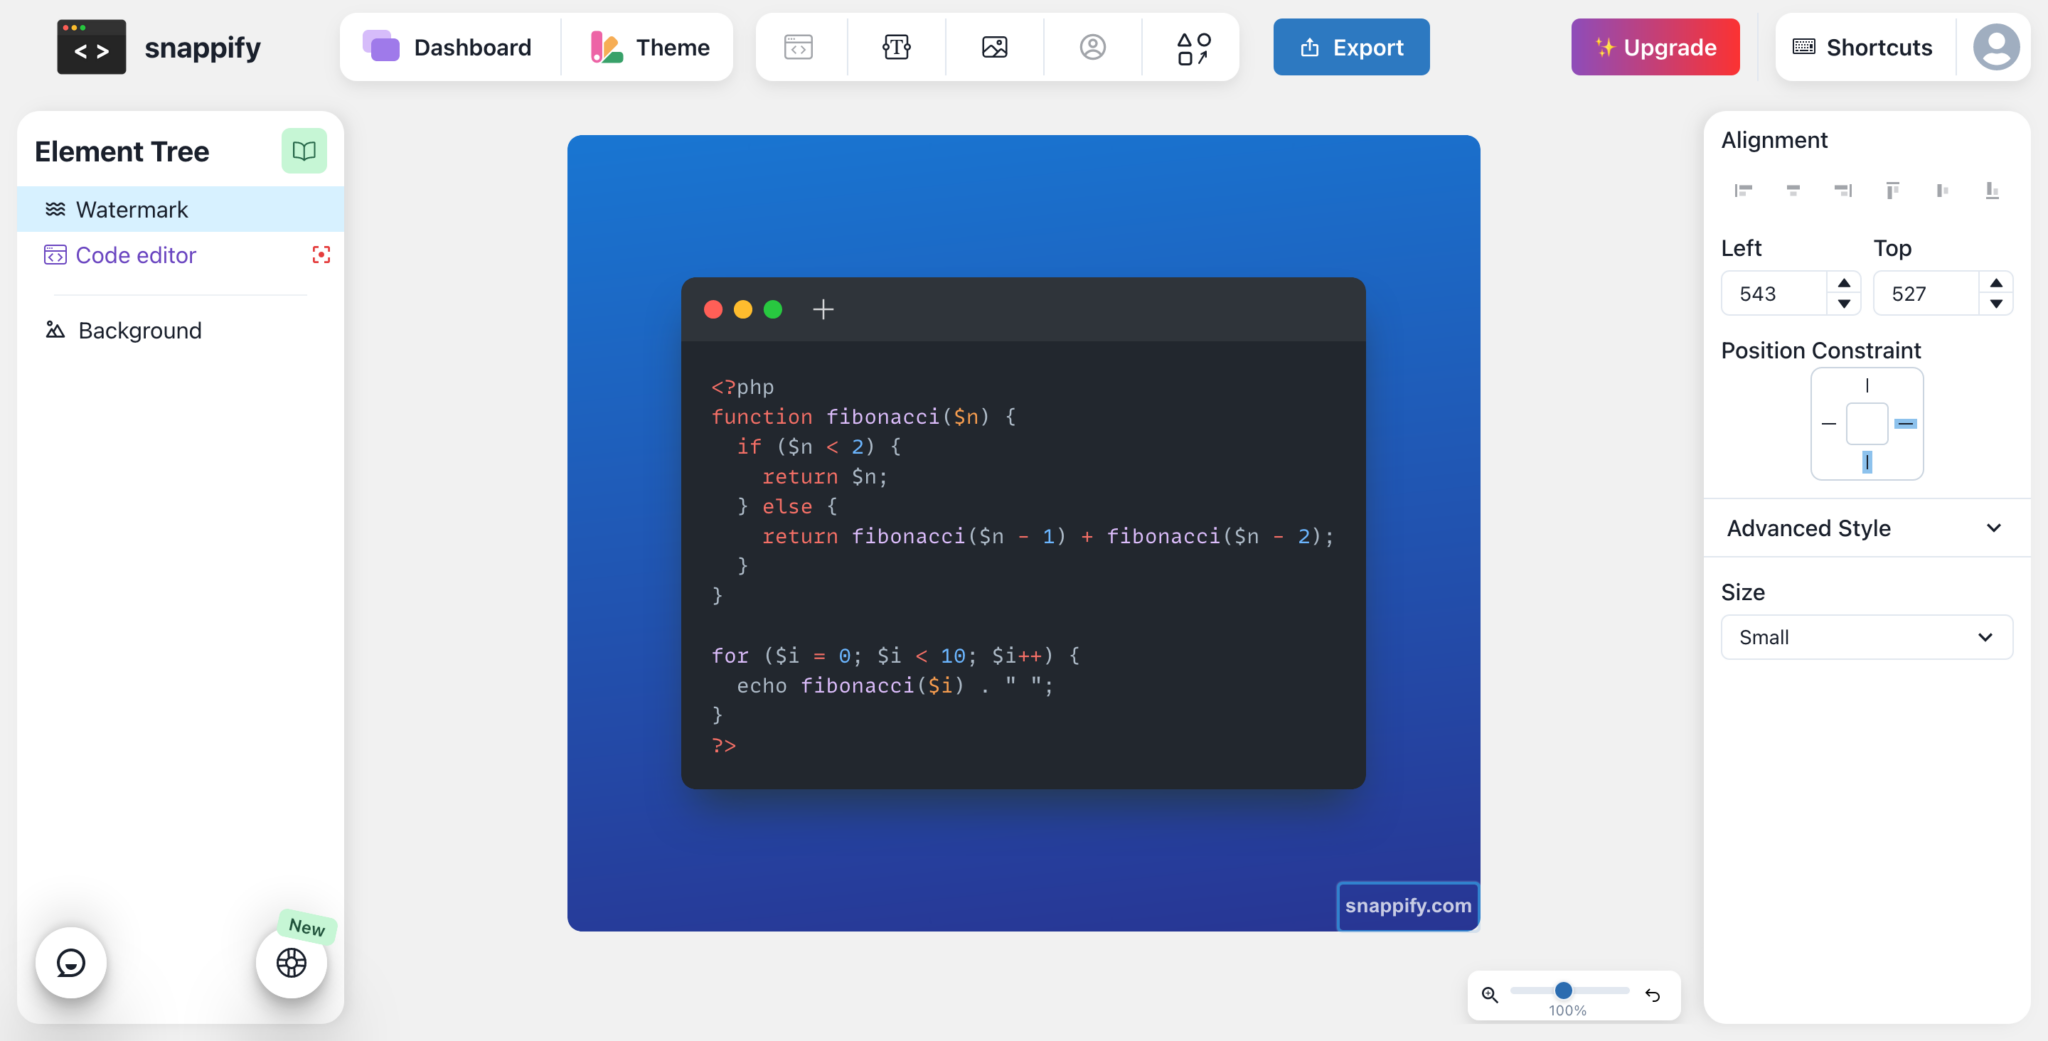Align the watermark to the top
Image resolution: width=2048 pixels, height=1041 pixels.
tap(1893, 190)
